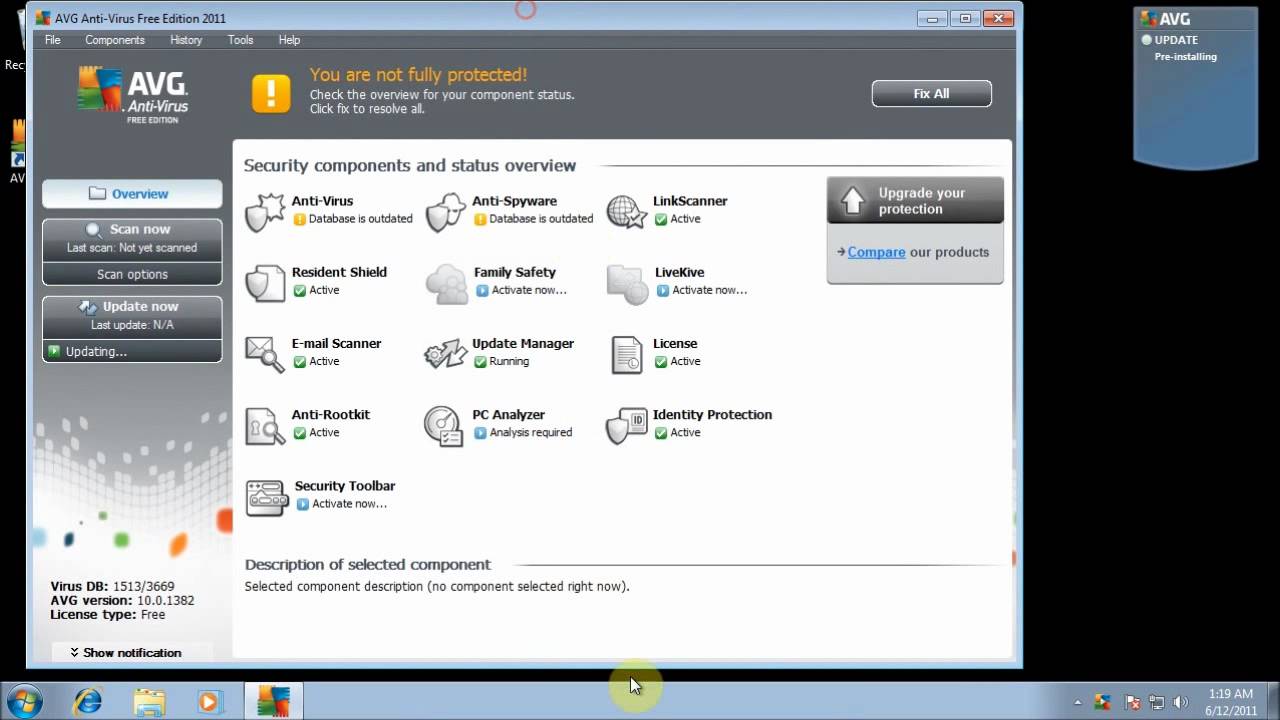The height and width of the screenshot is (720, 1280).
Task: Open the License document icon
Action: (x=627, y=355)
